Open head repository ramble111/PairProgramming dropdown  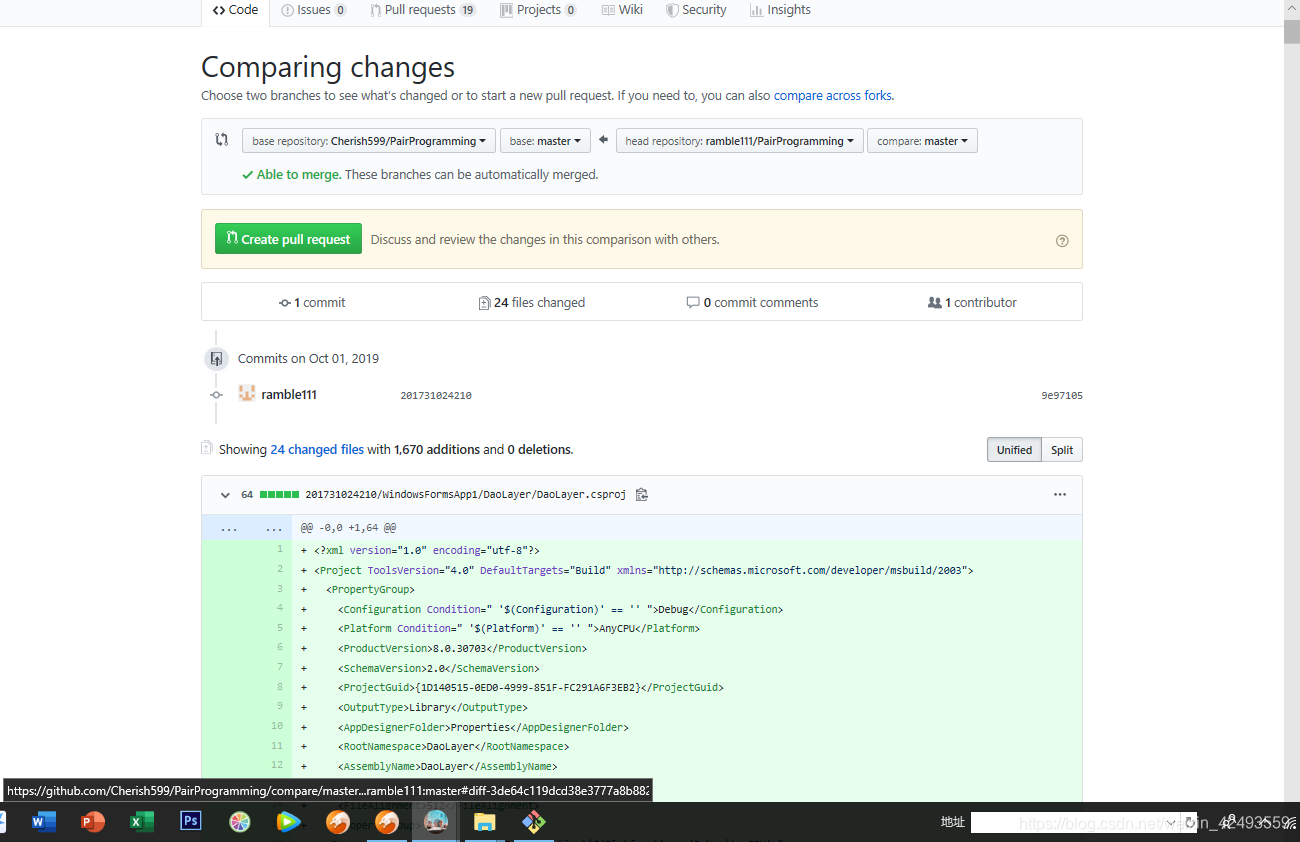(739, 141)
